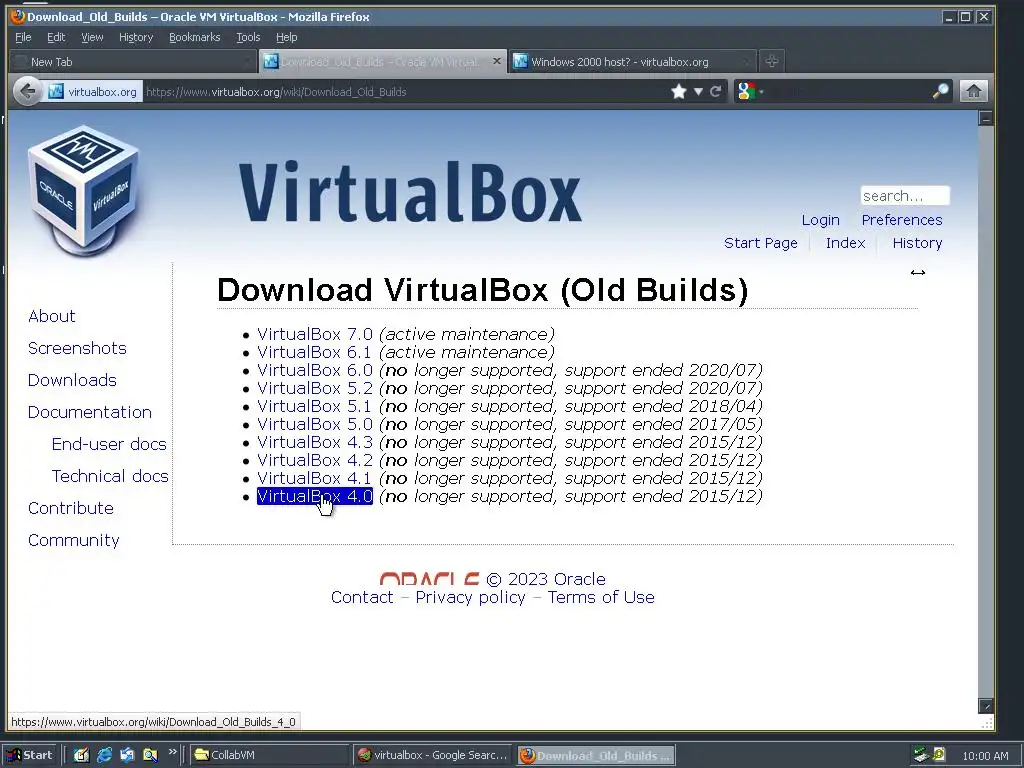This screenshot has width=1024, height=768.
Task: Open the Tools menu
Action: [x=248, y=37]
